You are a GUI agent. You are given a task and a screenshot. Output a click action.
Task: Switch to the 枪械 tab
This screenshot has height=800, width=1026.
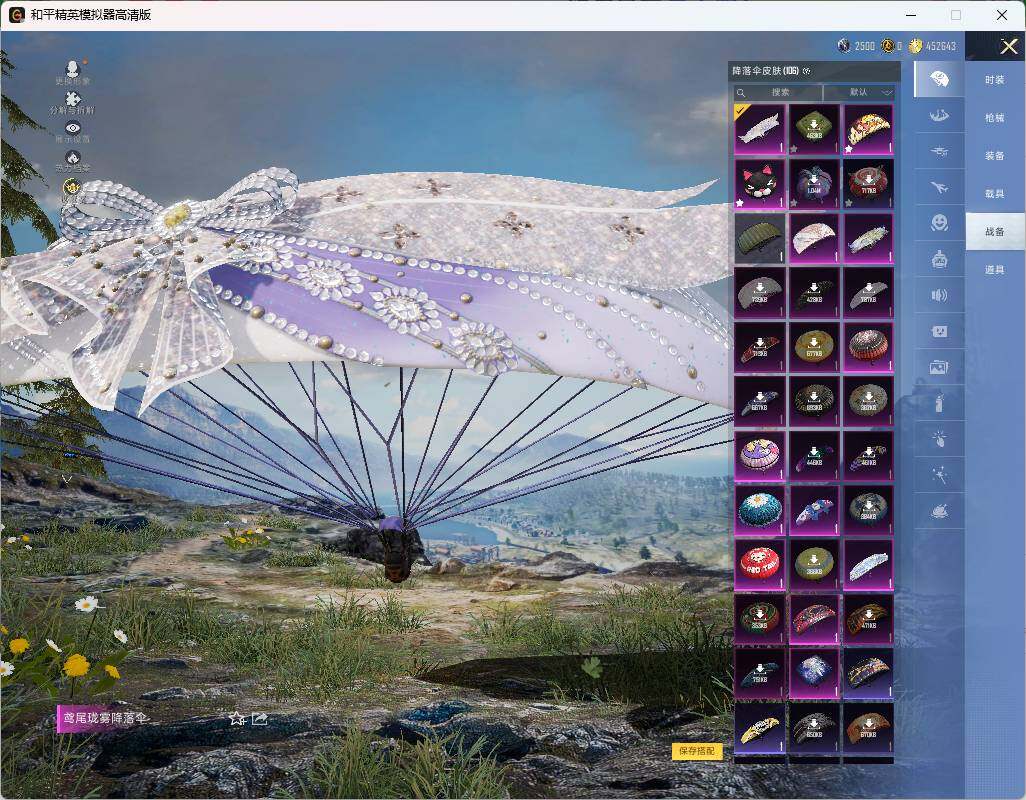point(995,118)
